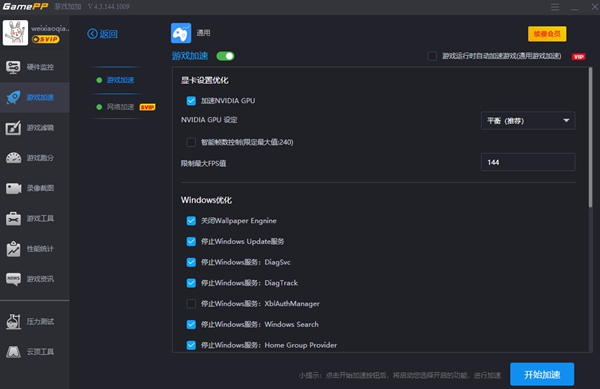
Task: Uncheck Home Group Provider service checkbox
Action: click(x=191, y=345)
